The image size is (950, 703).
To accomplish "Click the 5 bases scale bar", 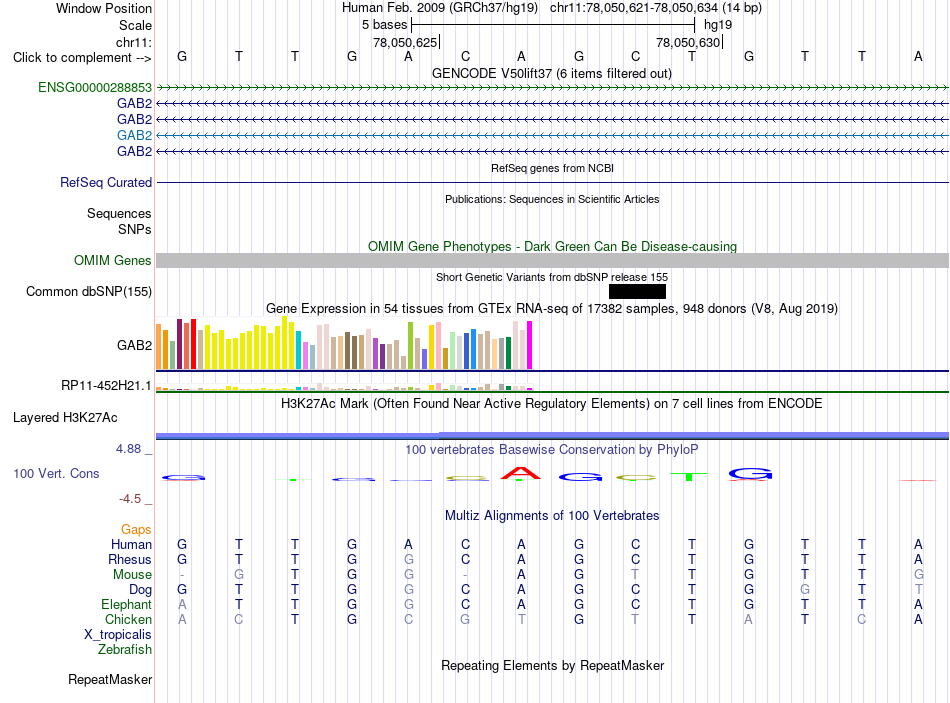I will pos(553,25).
